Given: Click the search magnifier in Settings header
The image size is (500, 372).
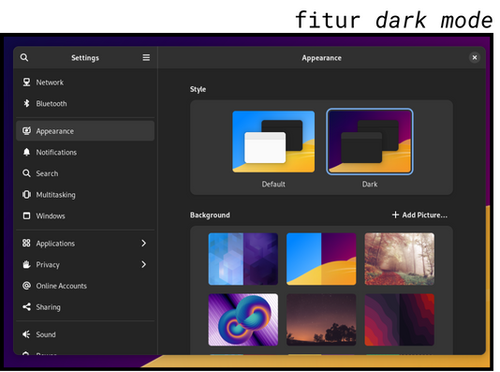Looking at the screenshot, I should click(x=24, y=58).
